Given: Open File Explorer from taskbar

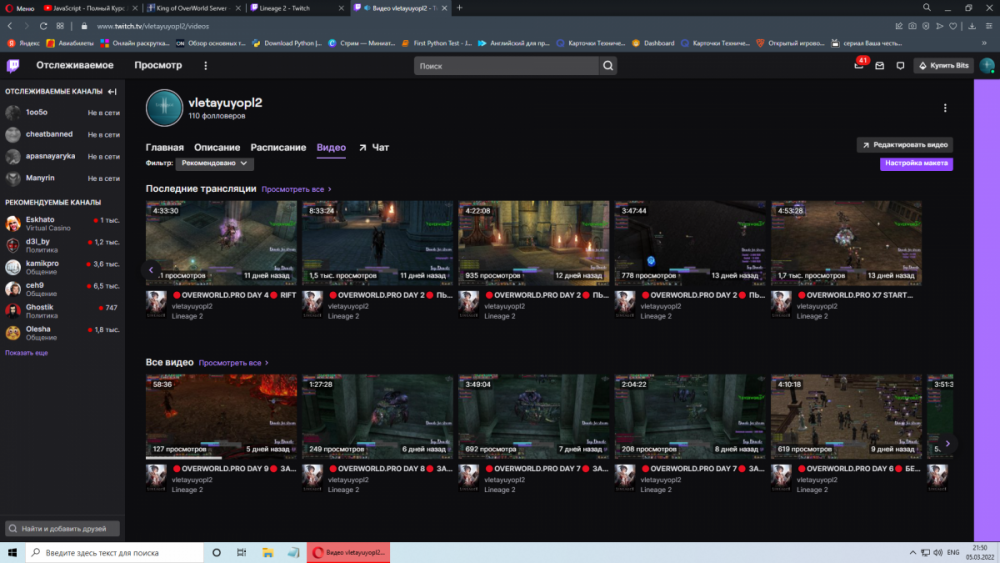Looking at the screenshot, I should (x=268, y=552).
